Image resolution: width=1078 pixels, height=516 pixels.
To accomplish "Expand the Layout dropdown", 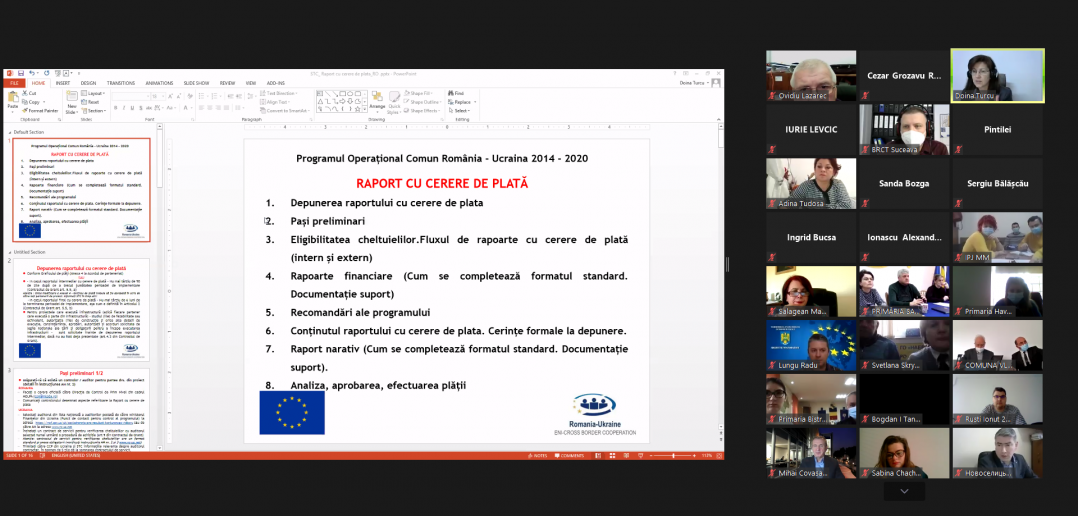I will pos(96,93).
